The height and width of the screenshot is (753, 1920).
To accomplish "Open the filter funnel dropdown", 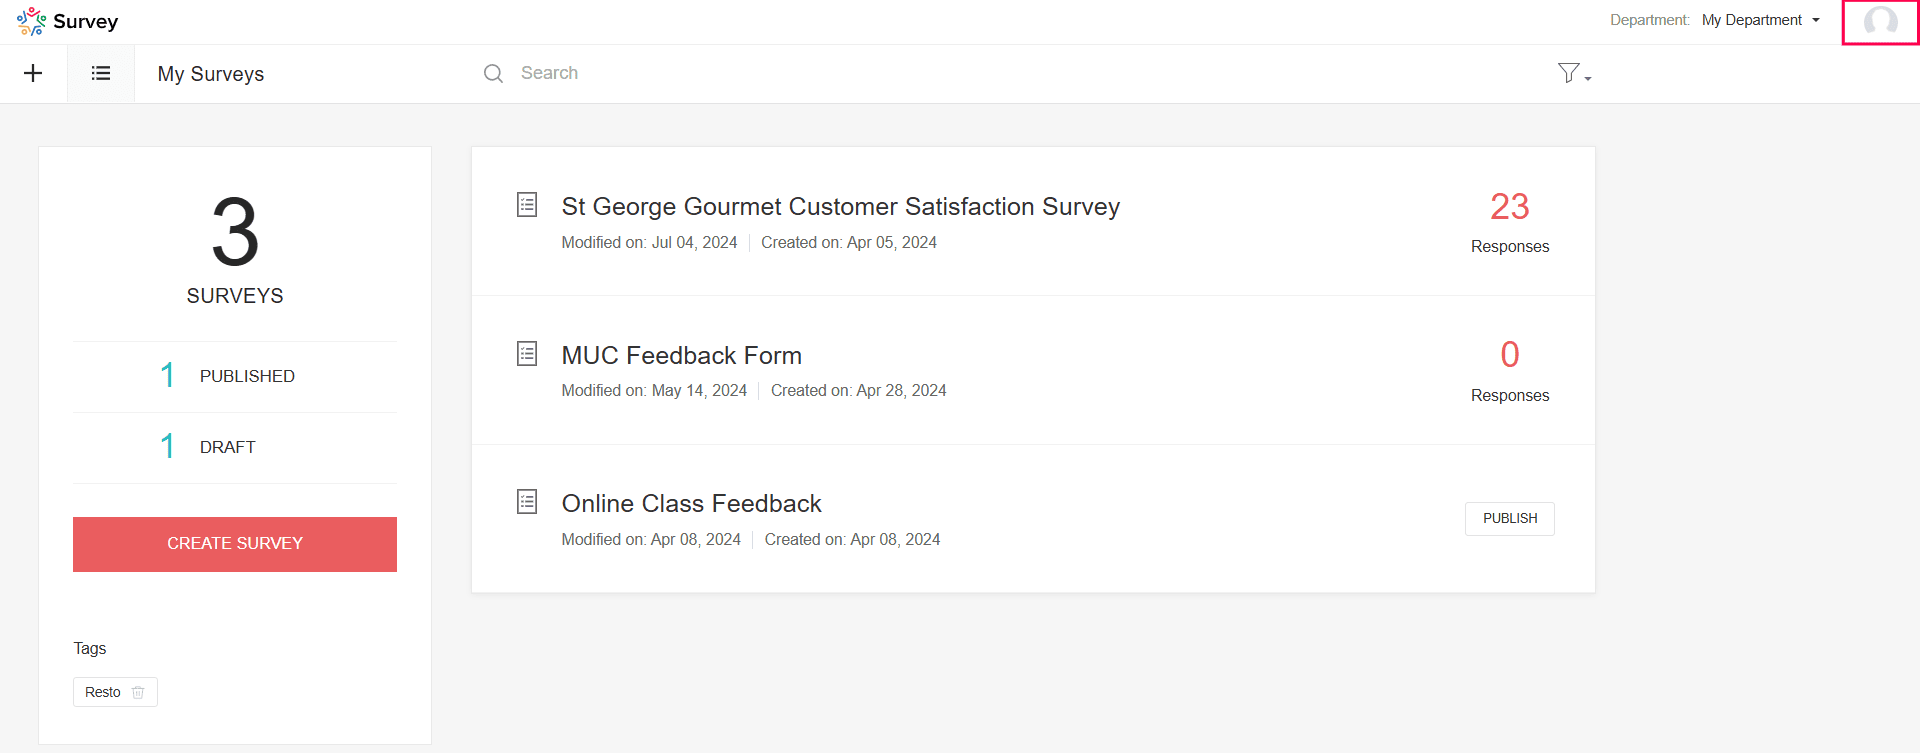I will [x=1573, y=73].
